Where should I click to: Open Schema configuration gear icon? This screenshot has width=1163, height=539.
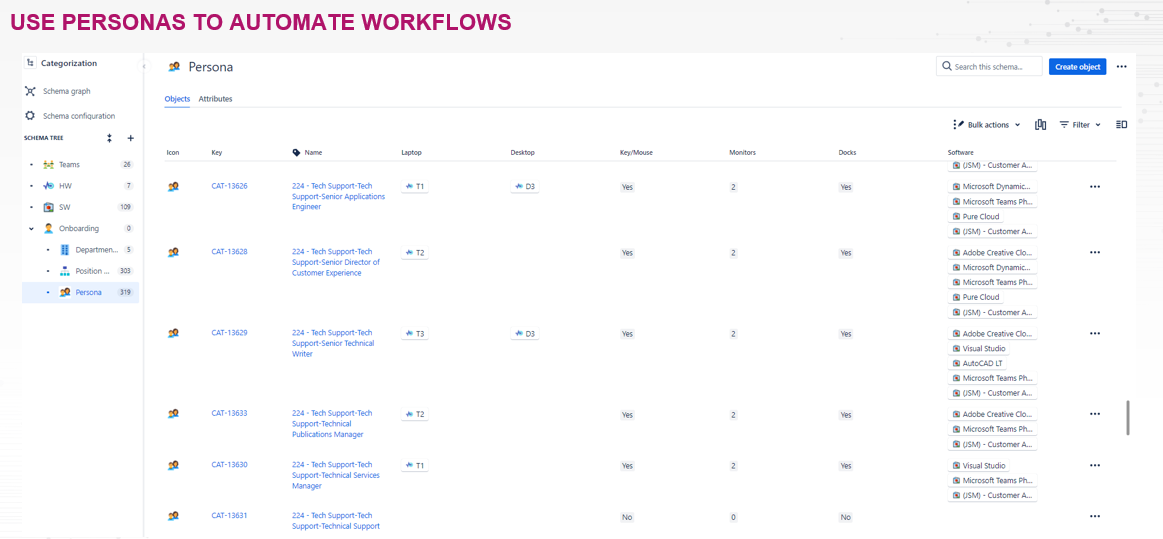click(30, 116)
